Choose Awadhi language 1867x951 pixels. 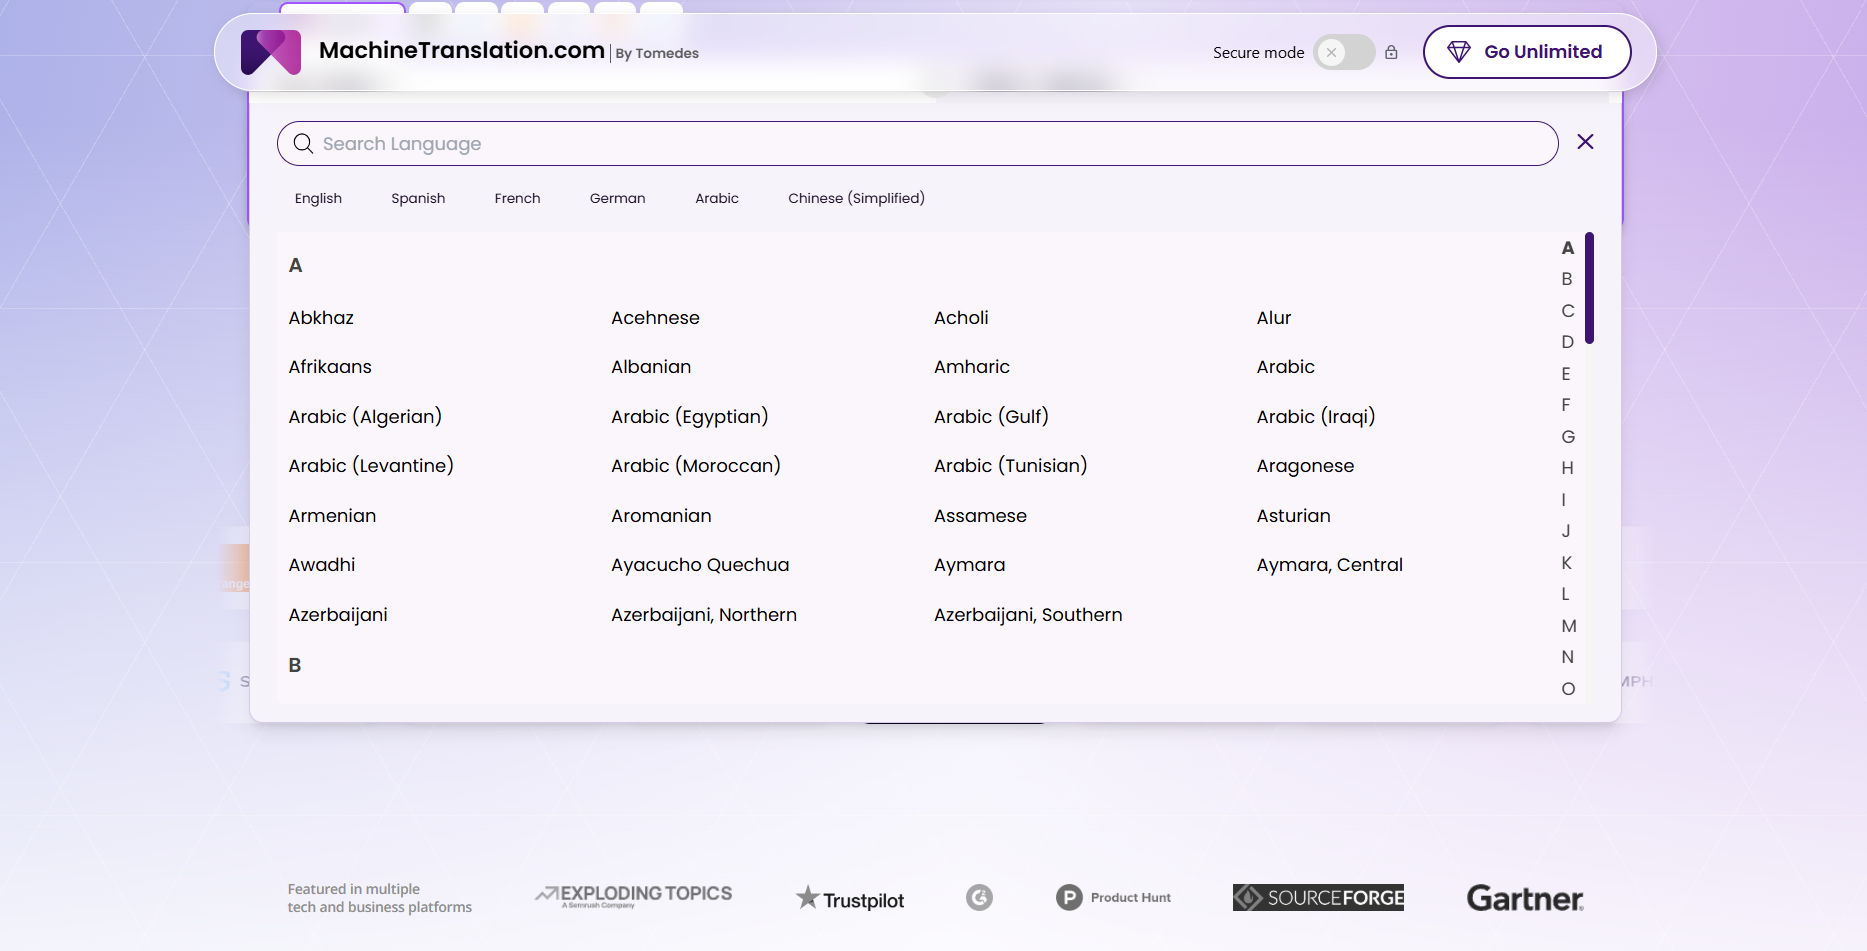322,565
